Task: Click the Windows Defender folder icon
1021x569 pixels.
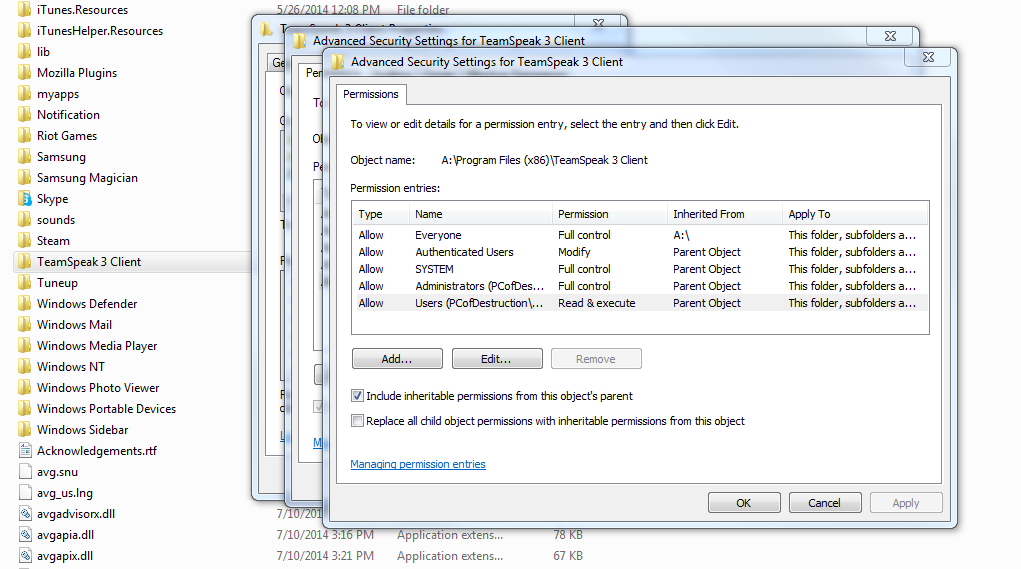Action: (x=25, y=303)
